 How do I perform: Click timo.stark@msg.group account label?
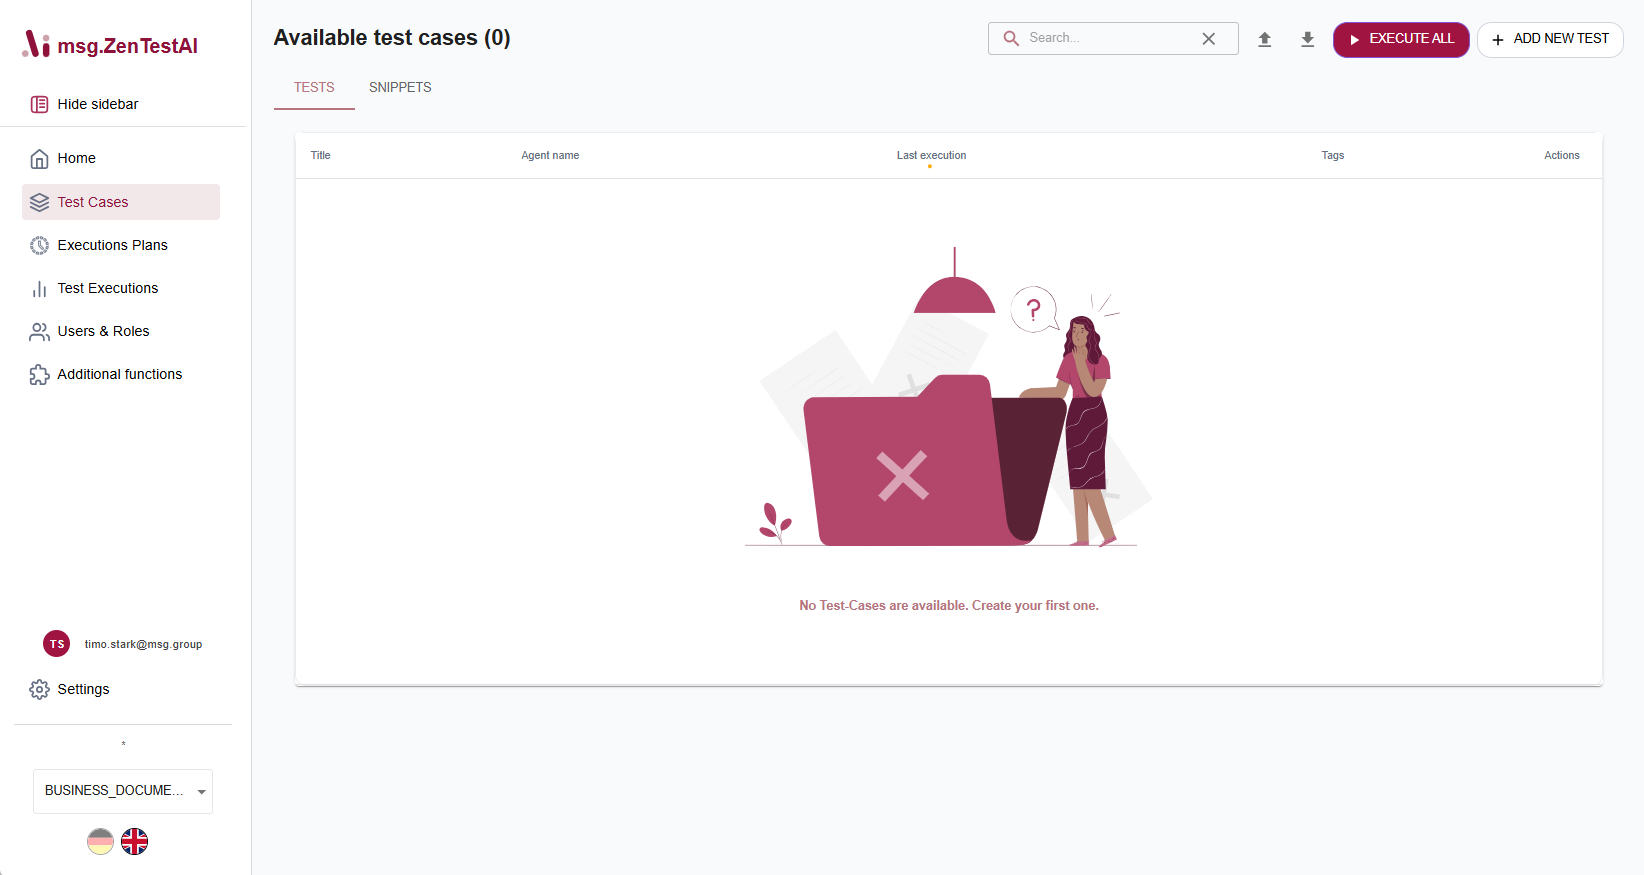pos(143,644)
